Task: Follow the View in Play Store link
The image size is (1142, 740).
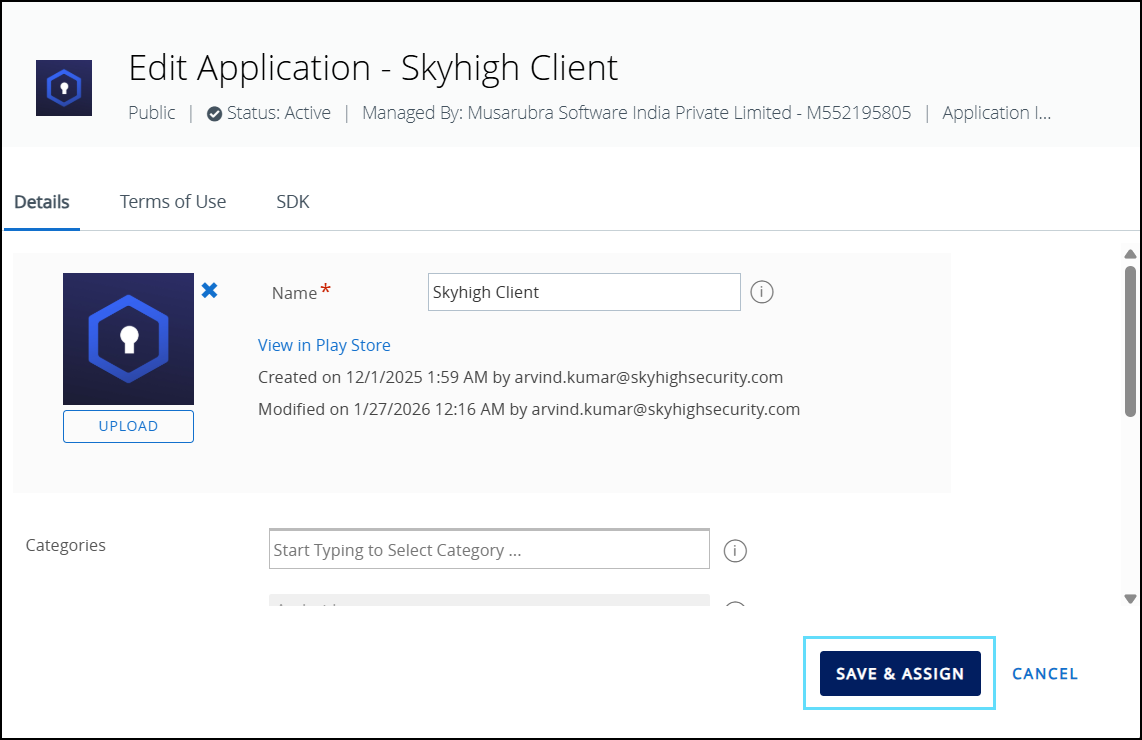Action: pyautogui.click(x=324, y=345)
